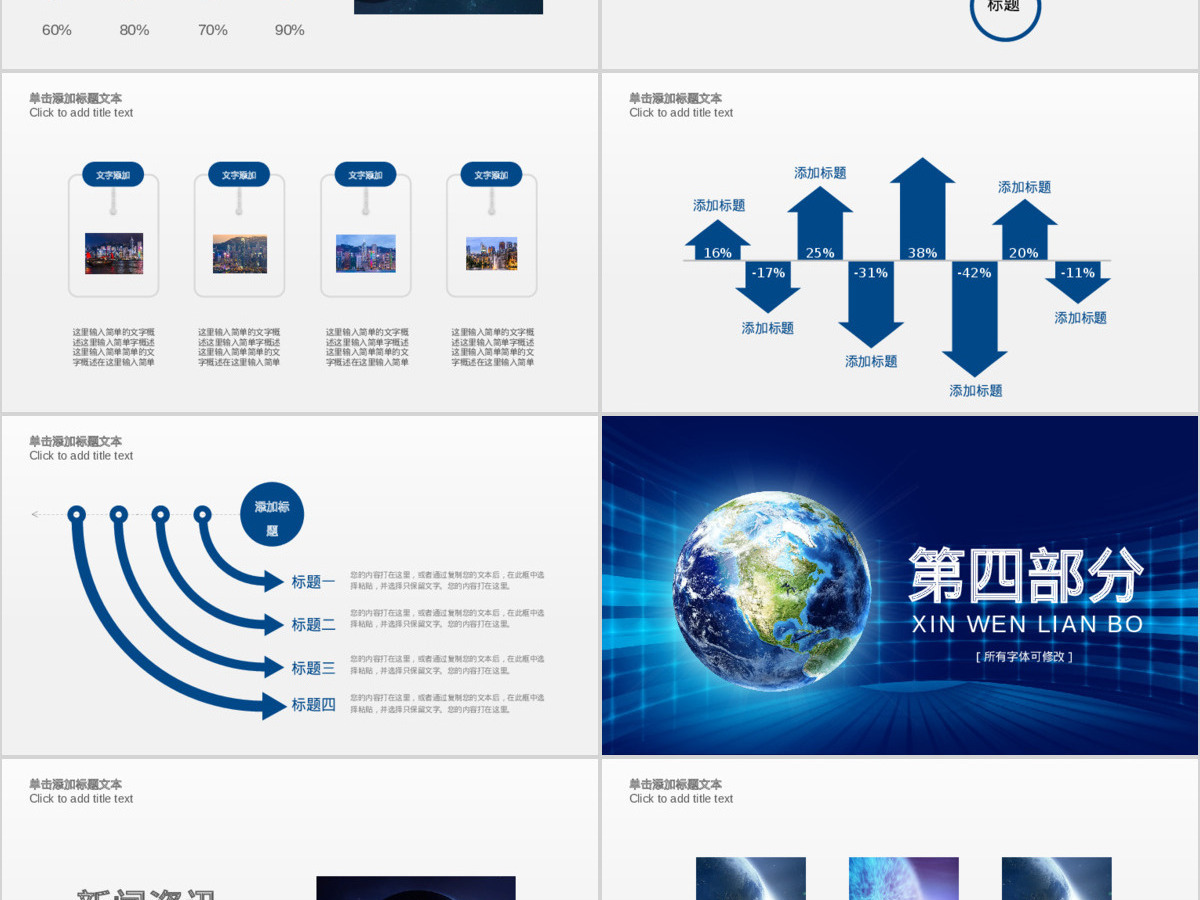Viewport: 1200px width, 900px height.
Task: Click 添加标题 label above the 25% arrow
Action: [x=820, y=173]
